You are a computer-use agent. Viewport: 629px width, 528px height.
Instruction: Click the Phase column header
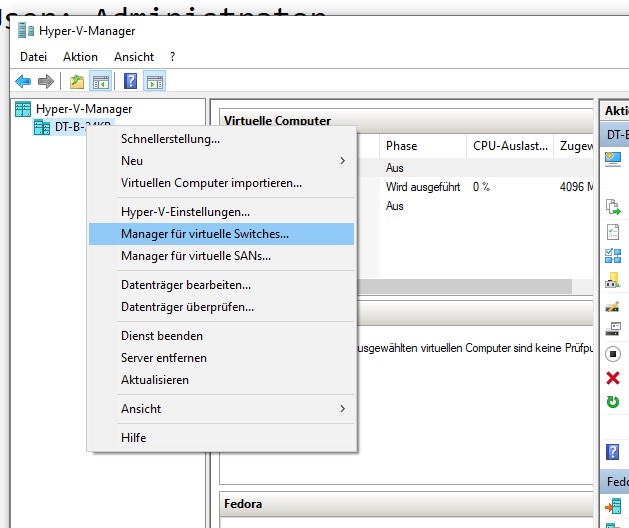[x=402, y=146]
